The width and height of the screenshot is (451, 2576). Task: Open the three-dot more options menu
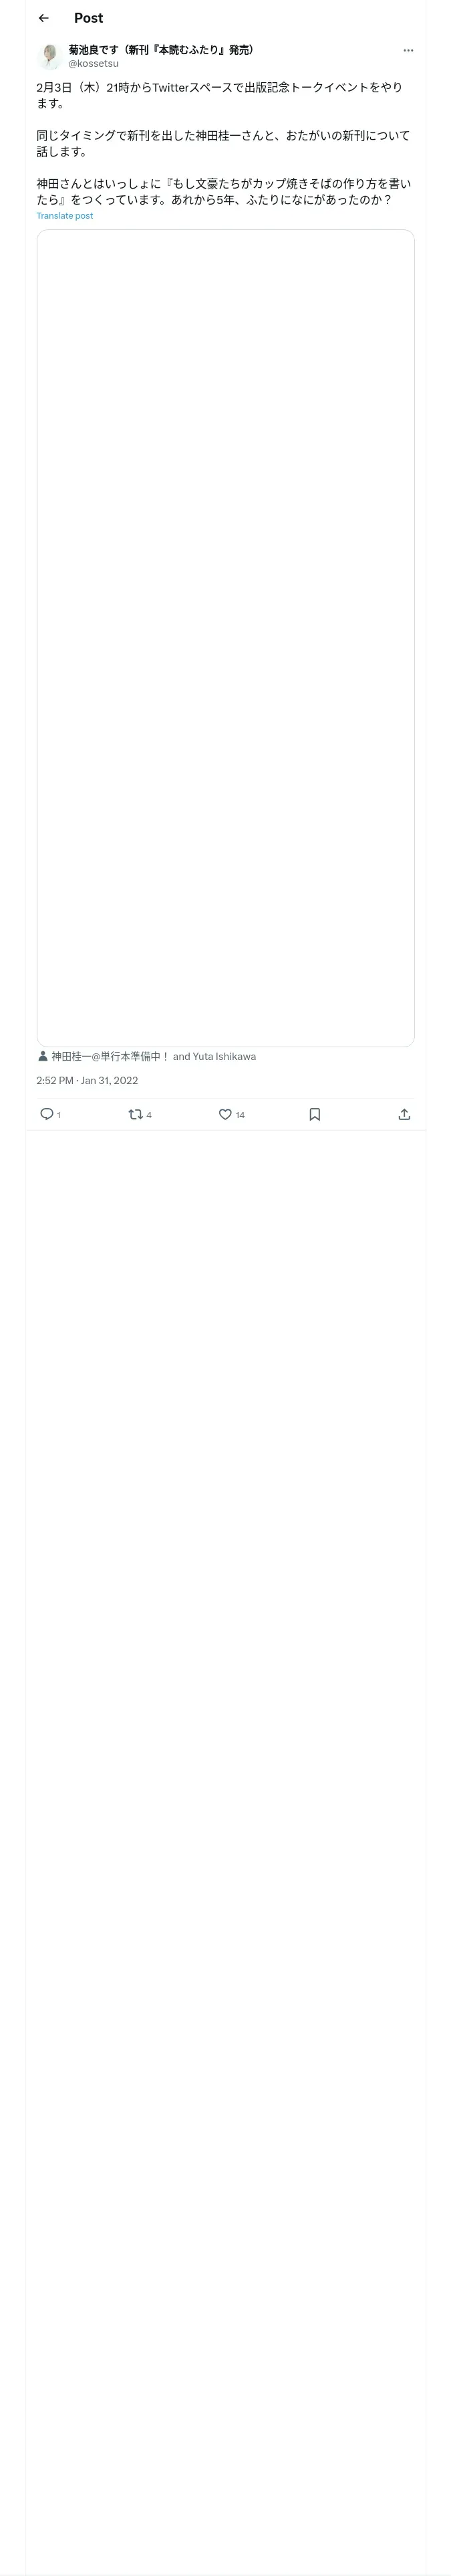click(408, 50)
